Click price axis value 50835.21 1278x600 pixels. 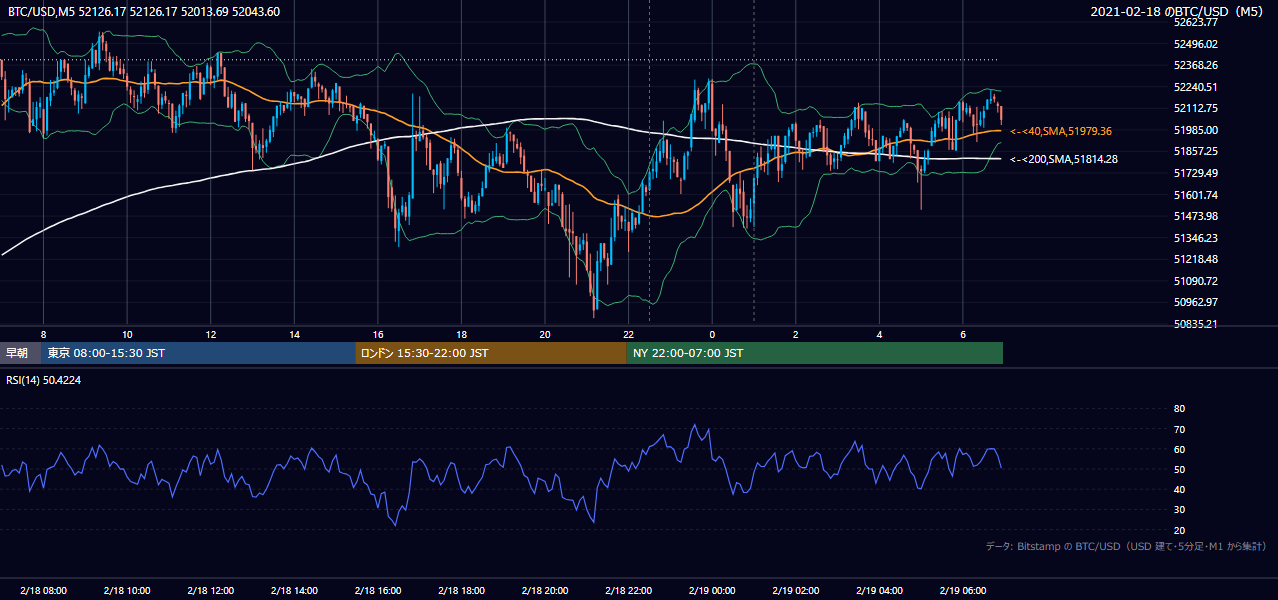1195,324
